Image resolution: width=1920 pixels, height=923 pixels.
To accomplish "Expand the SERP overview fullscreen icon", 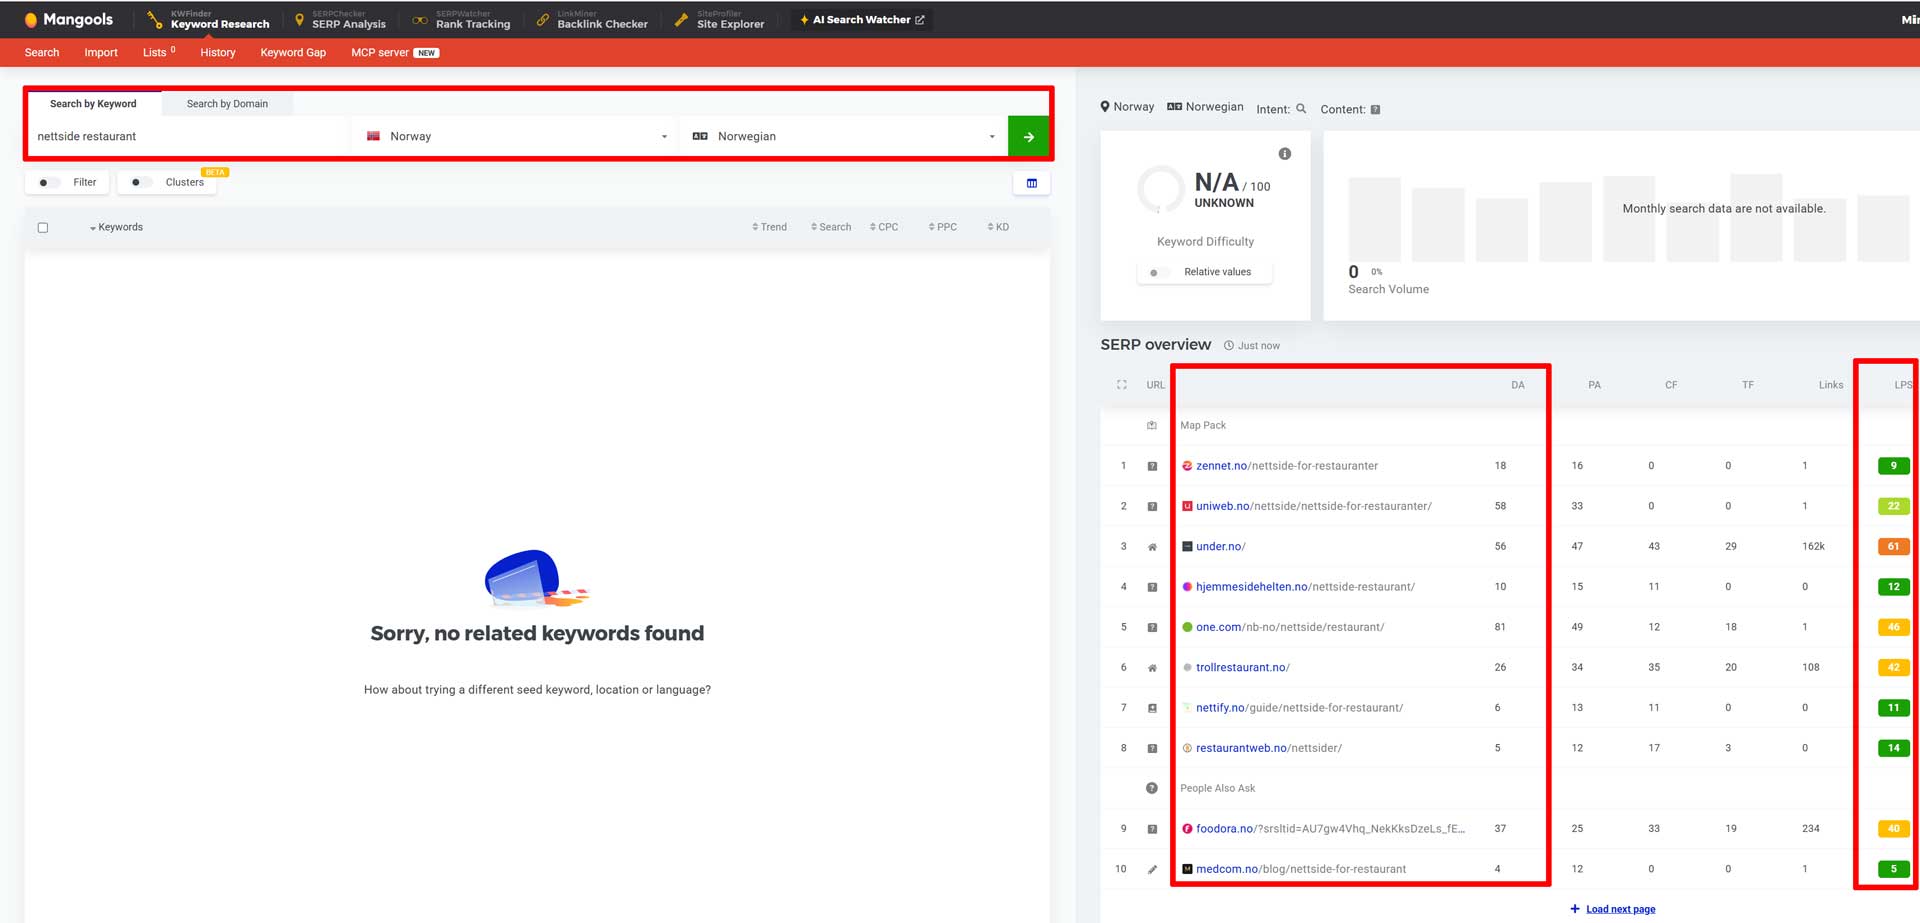I will click(1122, 385).
